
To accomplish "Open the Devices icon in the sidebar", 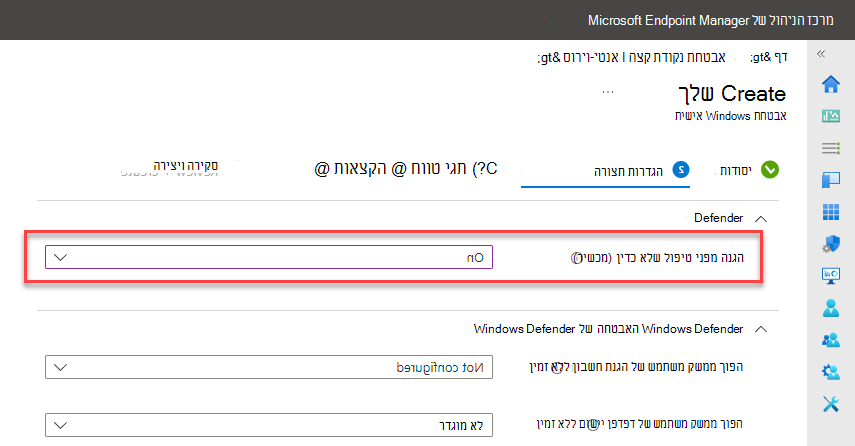I will (830, 179).
